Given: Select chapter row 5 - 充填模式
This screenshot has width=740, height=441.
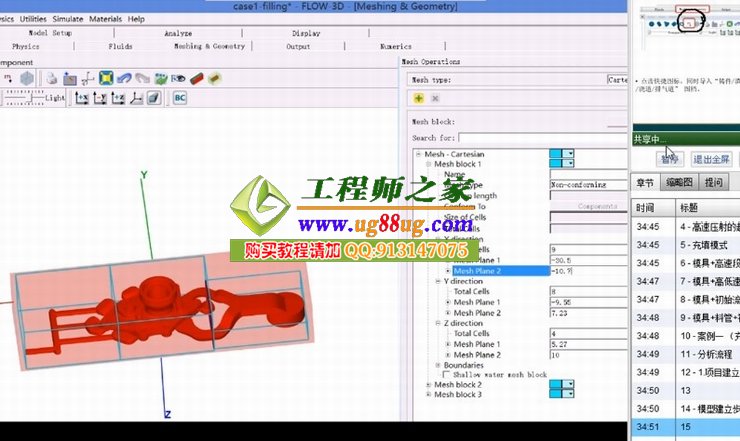Looking at the screenshot, I should click(686, 245).
